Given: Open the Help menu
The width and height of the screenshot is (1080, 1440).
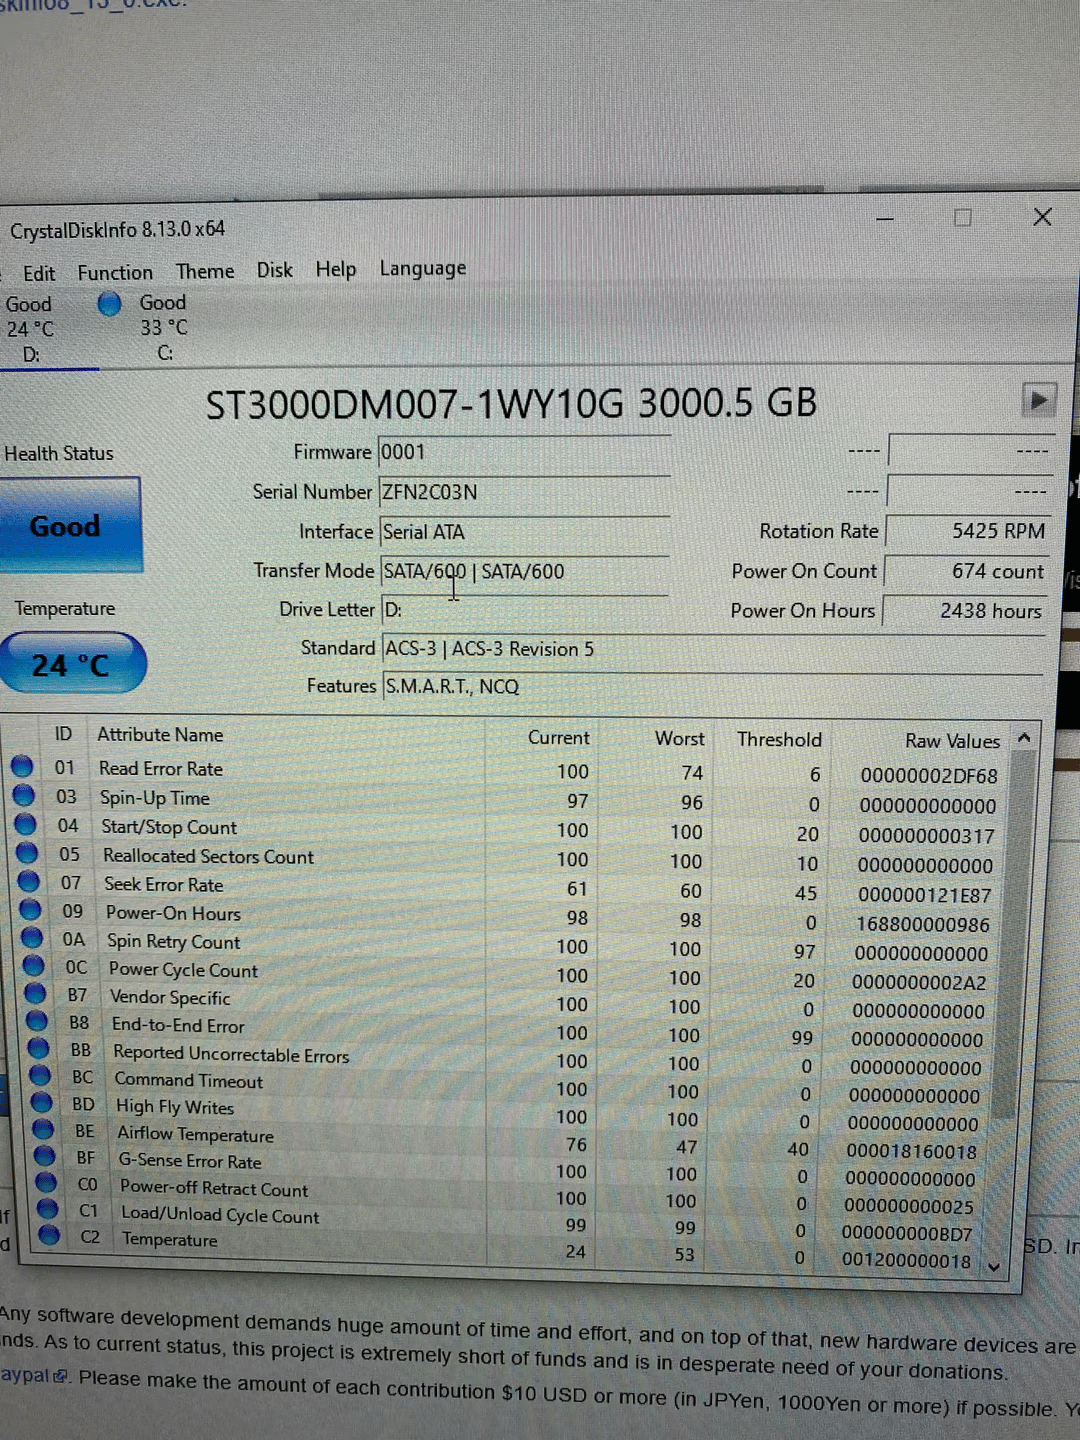Looking at the screenshot, I should pyautogui.click(x=336, y=269).
